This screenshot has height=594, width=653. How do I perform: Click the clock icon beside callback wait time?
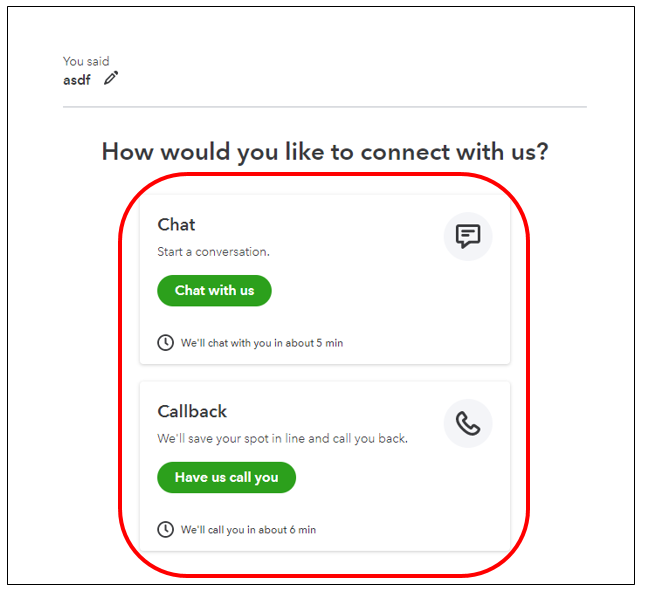click(165, 529)
